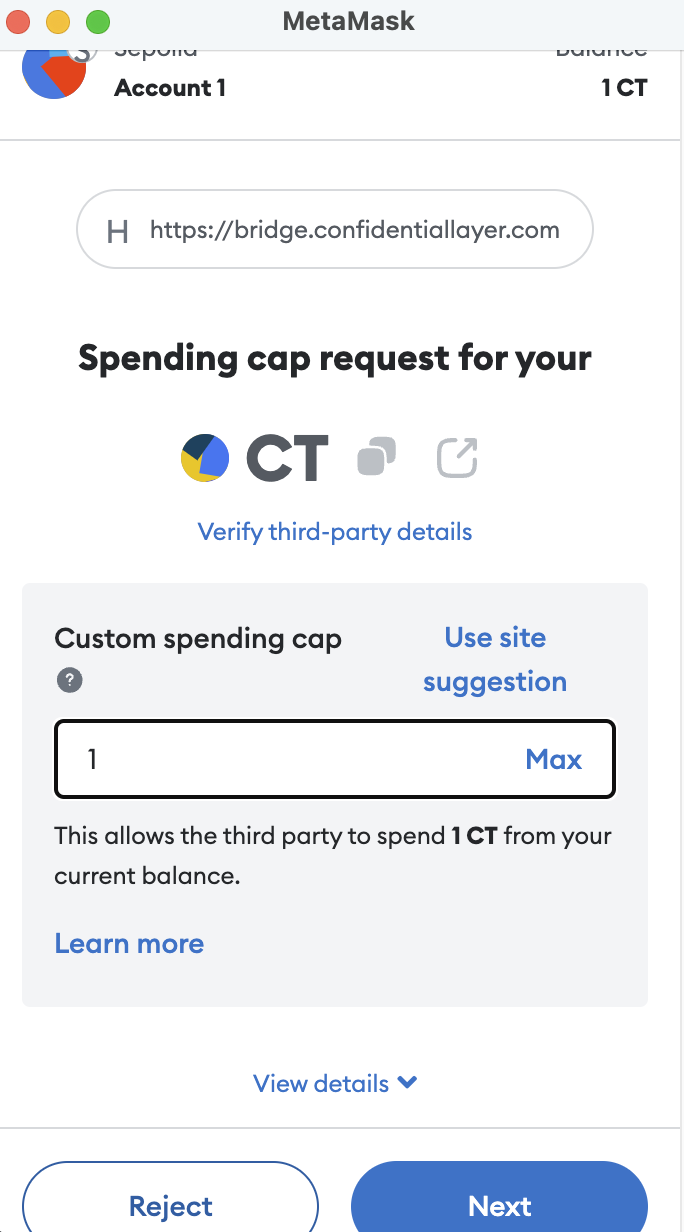Minimize the MetaMask window

(x=59, y=21)
